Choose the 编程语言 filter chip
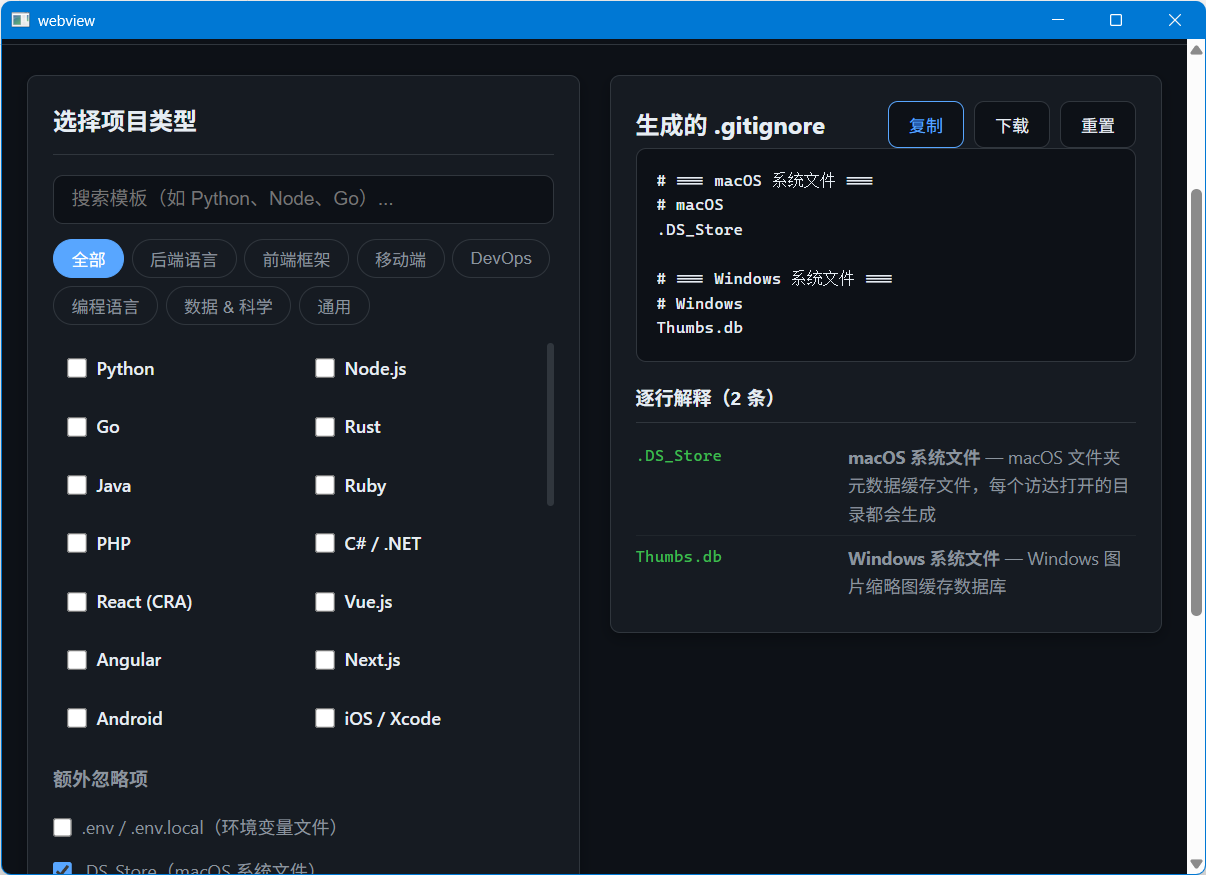1206x875 pixels. (x=105, y=306)
